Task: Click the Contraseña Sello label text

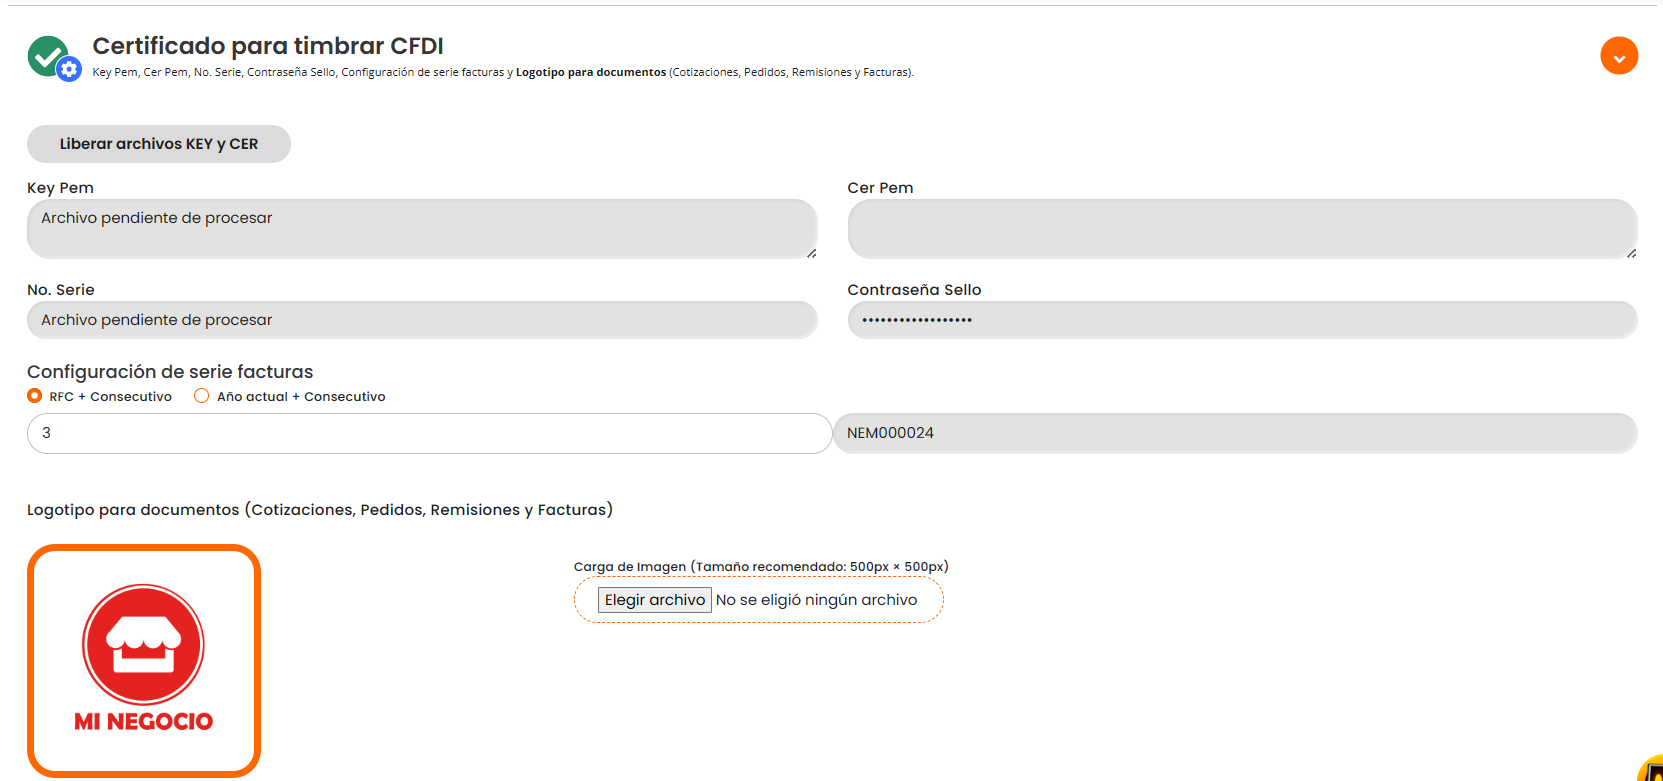Action: 914,290
